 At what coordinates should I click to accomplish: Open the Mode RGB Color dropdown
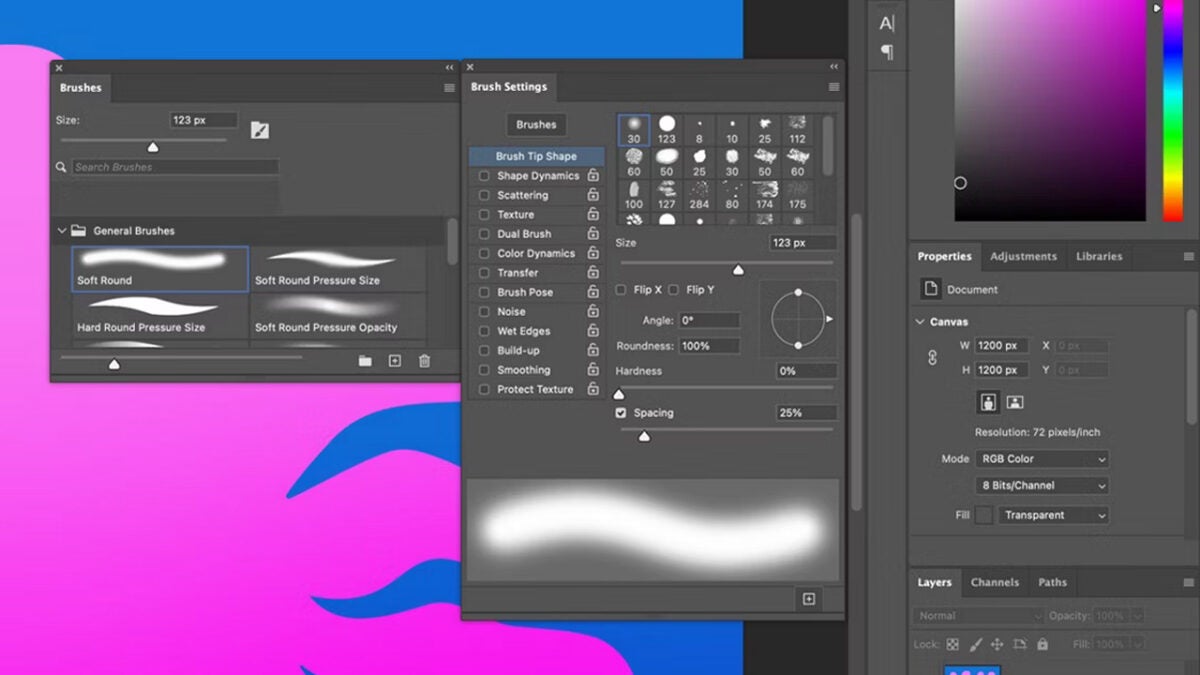[x=1042, y=459]
